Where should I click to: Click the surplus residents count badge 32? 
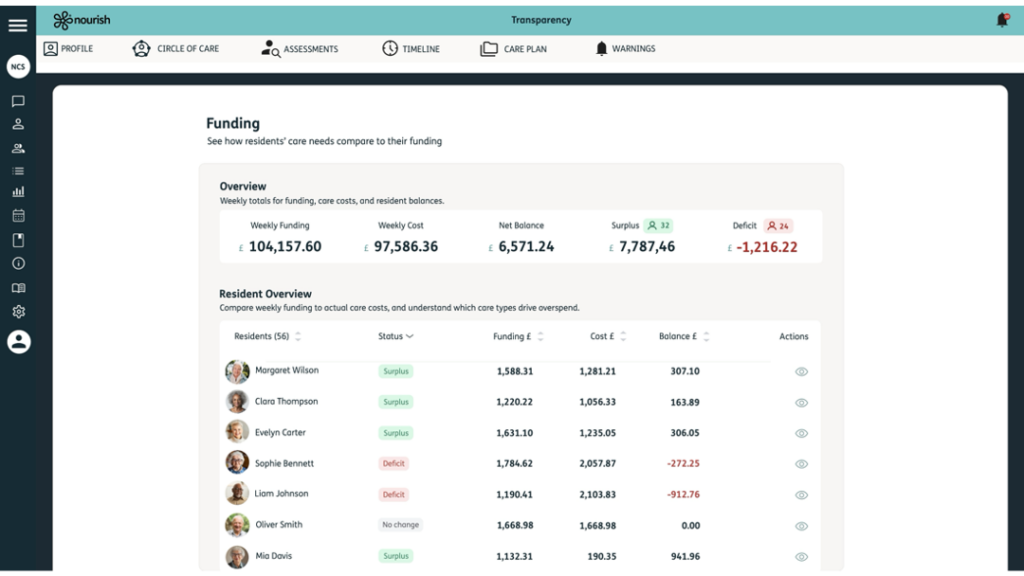coord(658,225)
